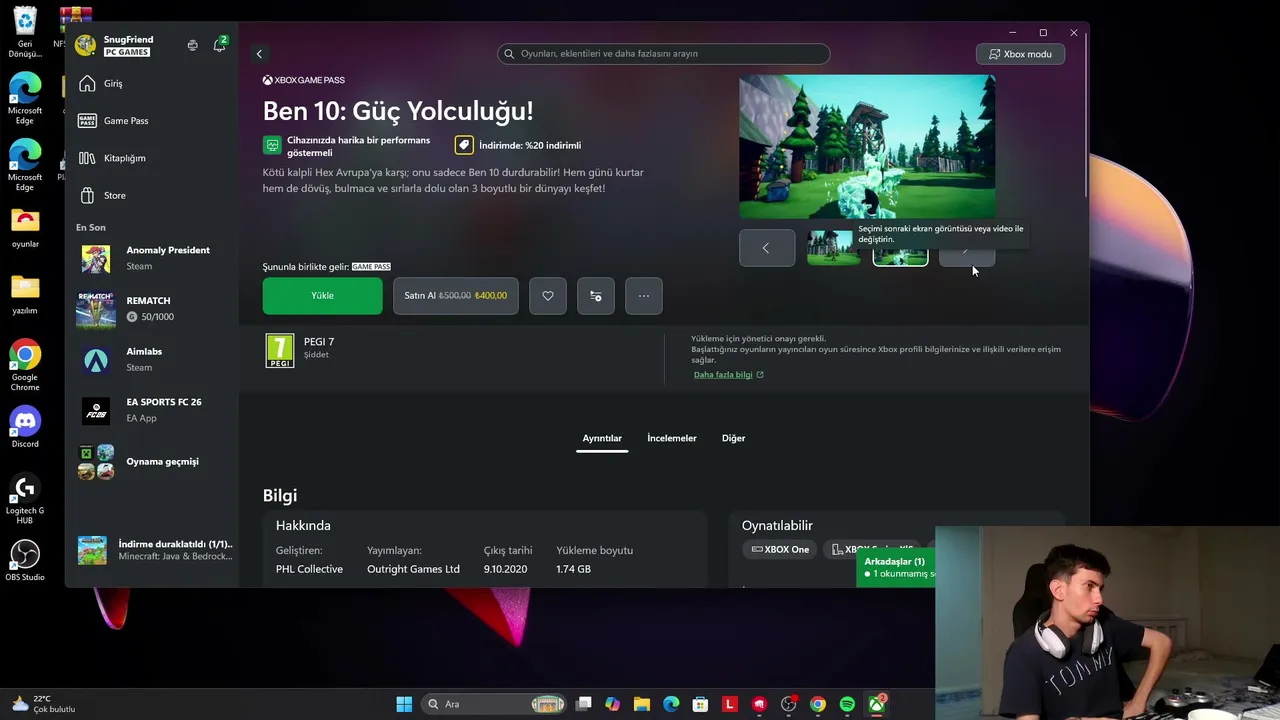Image resolution: width=1280 pixels, height=720 pixels.
Task: Open the notifications bell in the sidebar
Action: (x=219, y=45)
